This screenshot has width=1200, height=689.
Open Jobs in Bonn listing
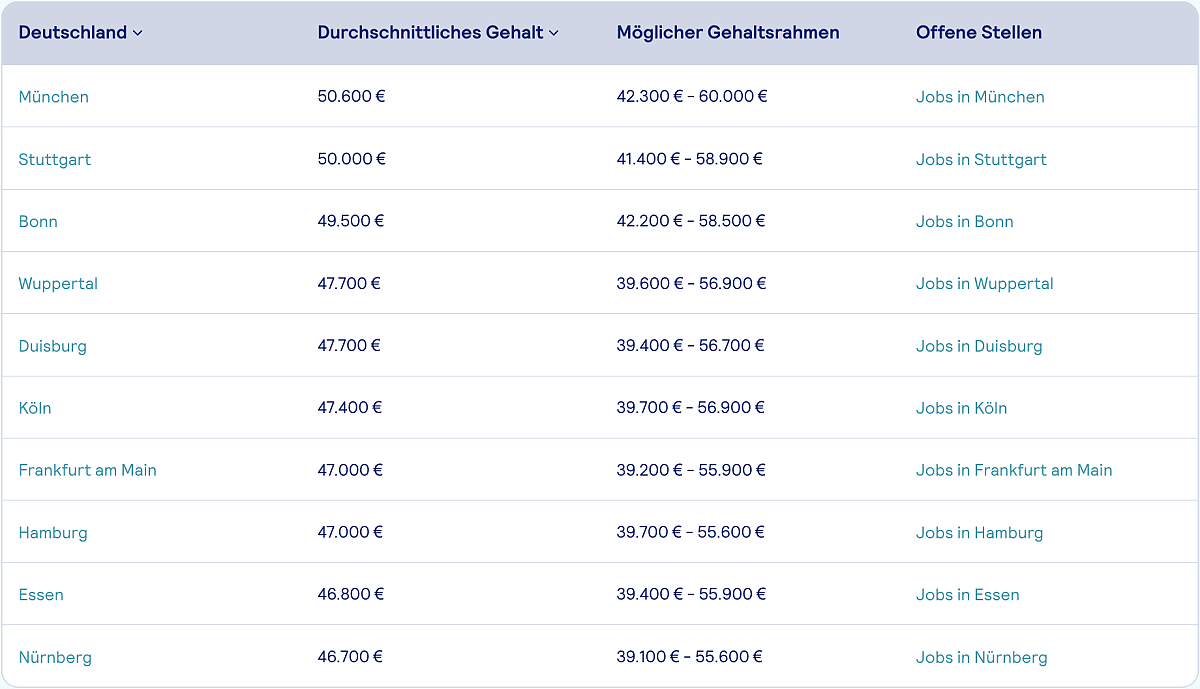tap(965, 221)
